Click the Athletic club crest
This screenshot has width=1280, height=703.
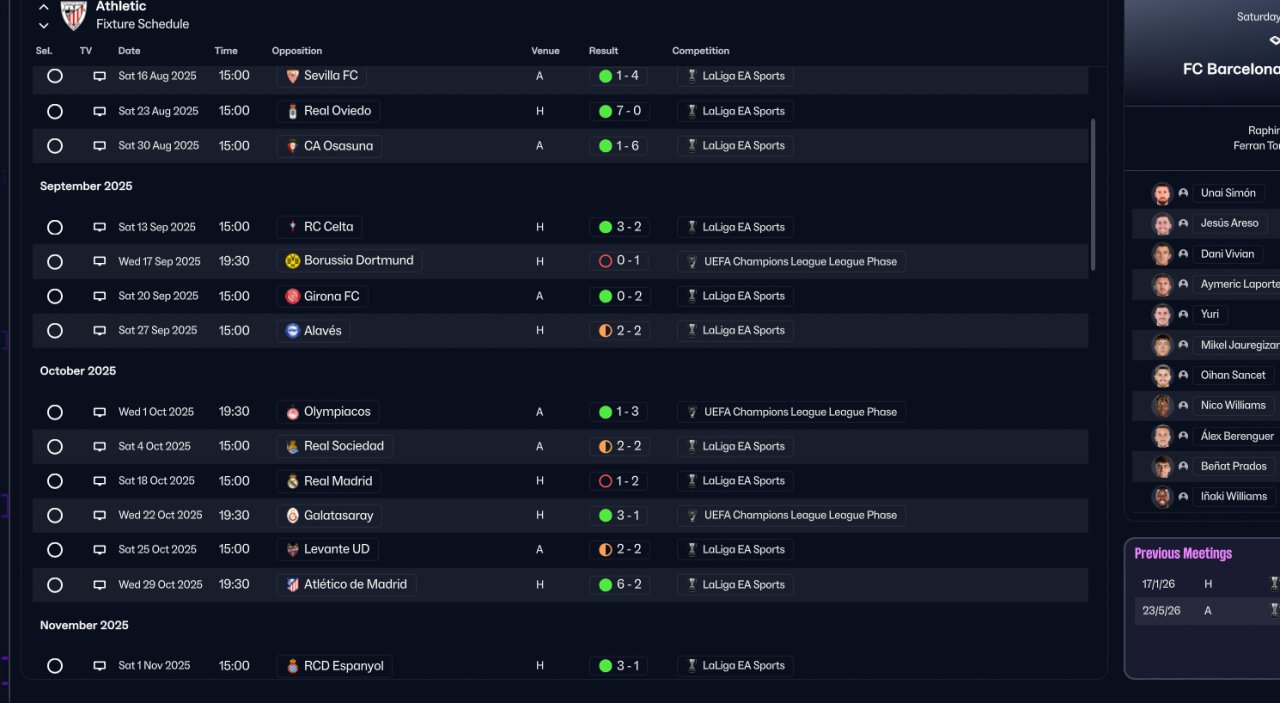click(x=74, y=15)
